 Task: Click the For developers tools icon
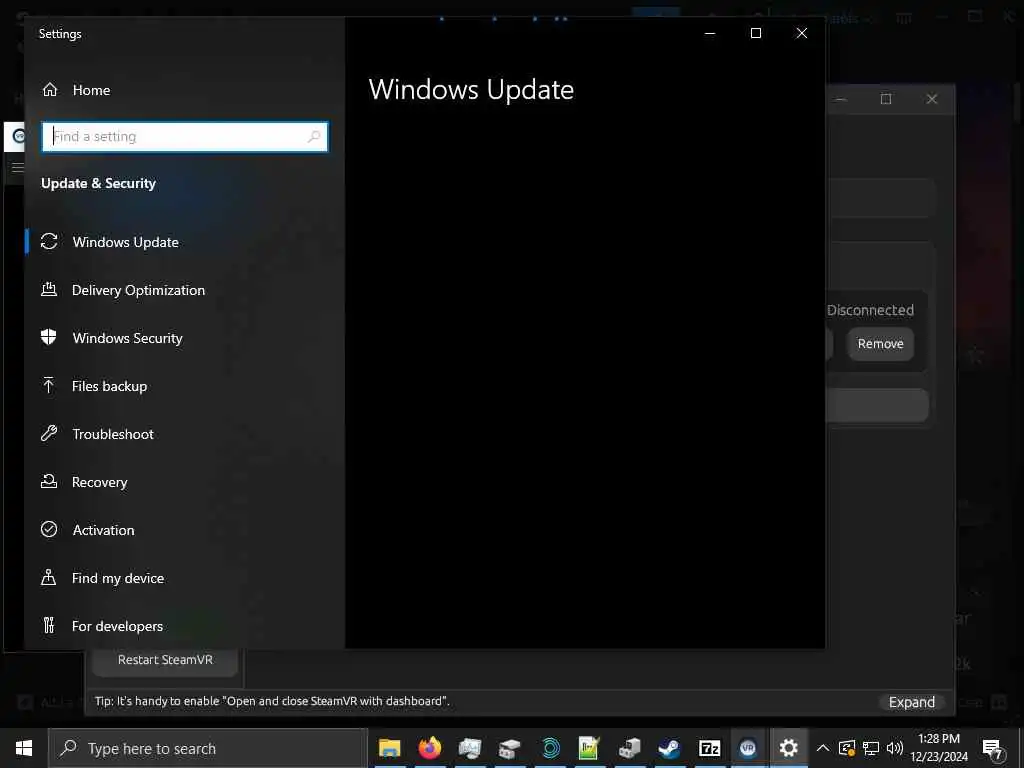[x=49, y=625]
